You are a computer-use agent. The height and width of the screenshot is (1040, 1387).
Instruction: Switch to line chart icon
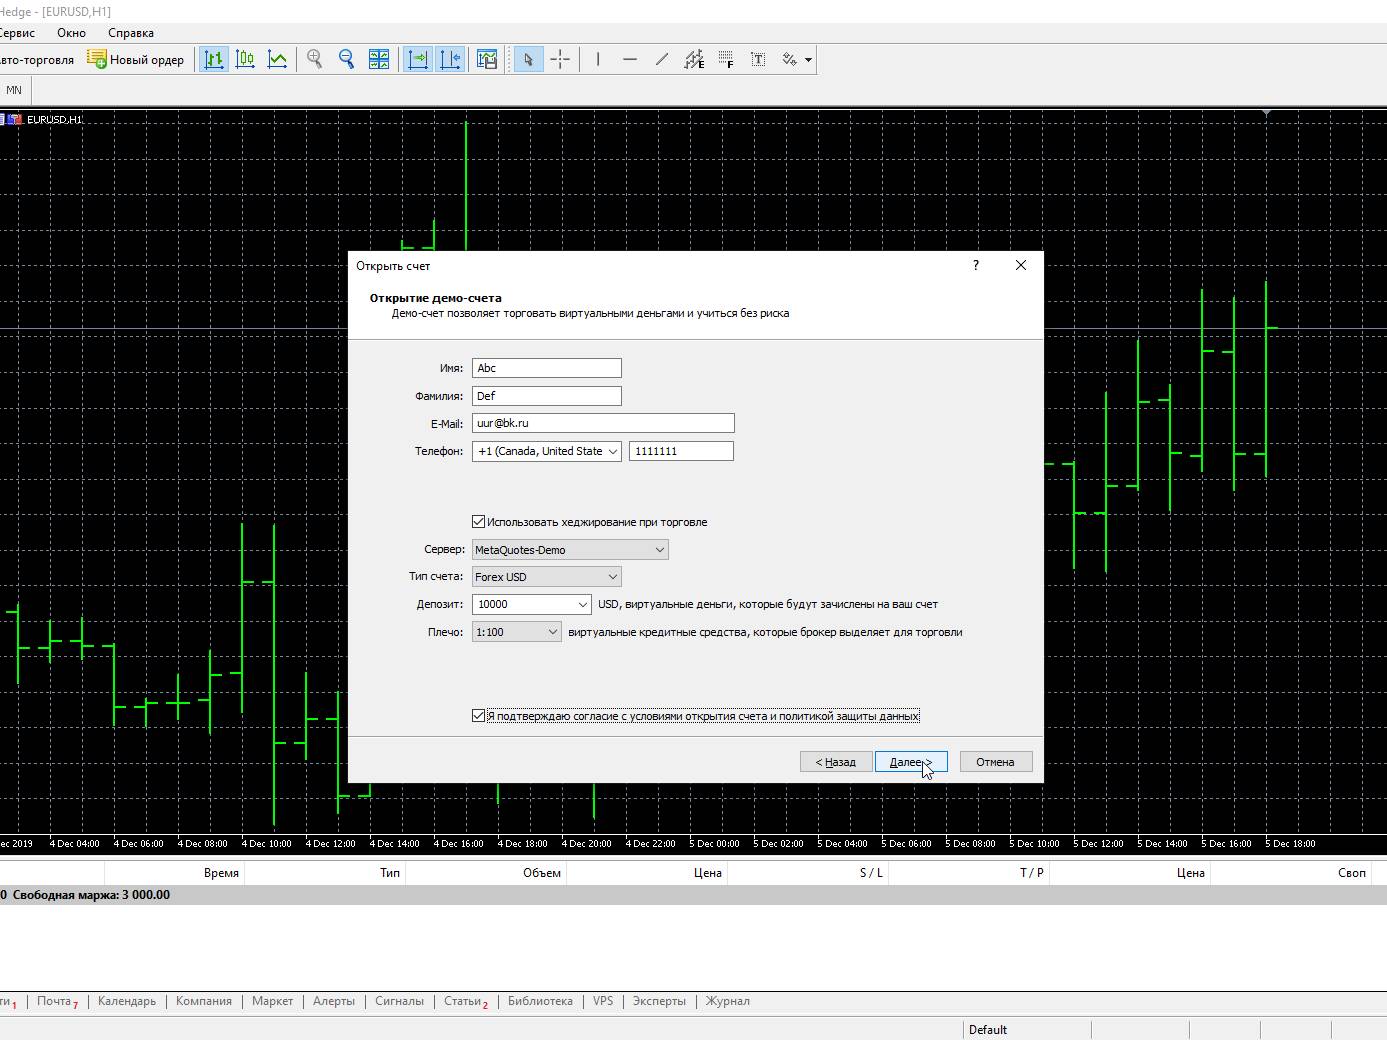coord(277,60)
